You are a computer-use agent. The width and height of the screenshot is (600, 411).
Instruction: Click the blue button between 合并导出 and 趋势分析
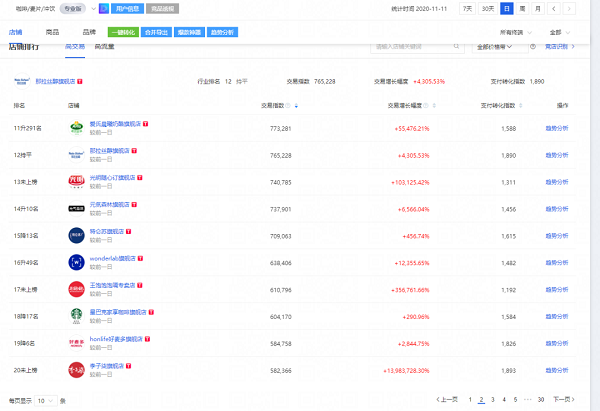pyautogui.click(x=189, y=32)
